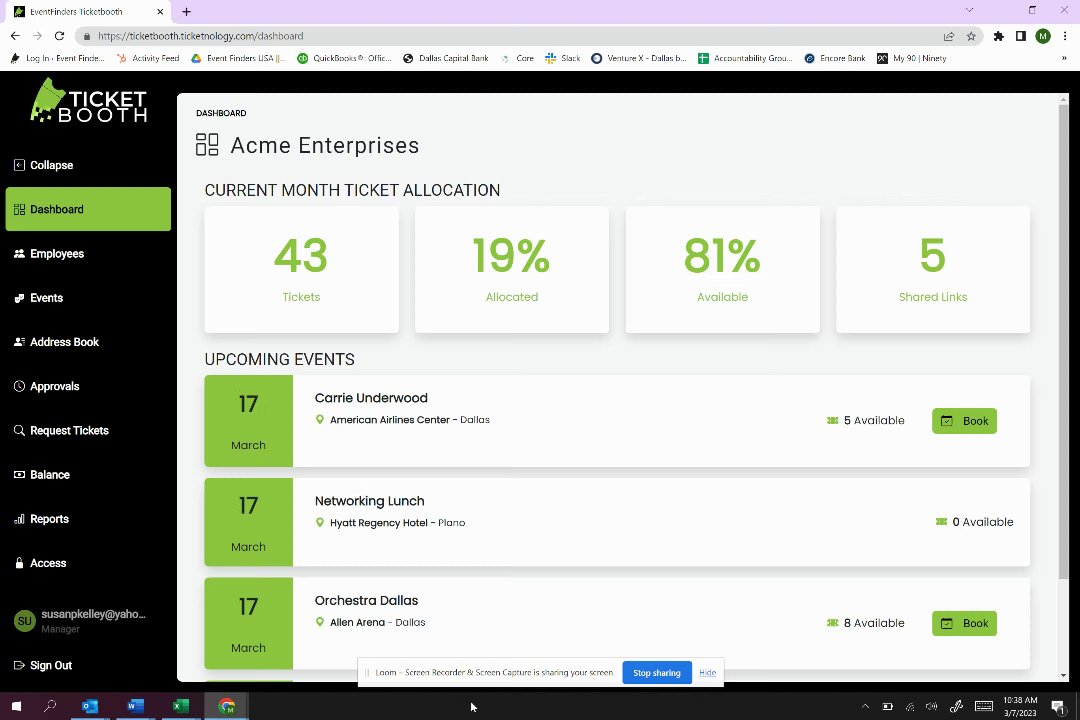This screenshot has height=720, width=1080.
Task: Click the Approvals checkmark icon
Action: tap(19, 386)
